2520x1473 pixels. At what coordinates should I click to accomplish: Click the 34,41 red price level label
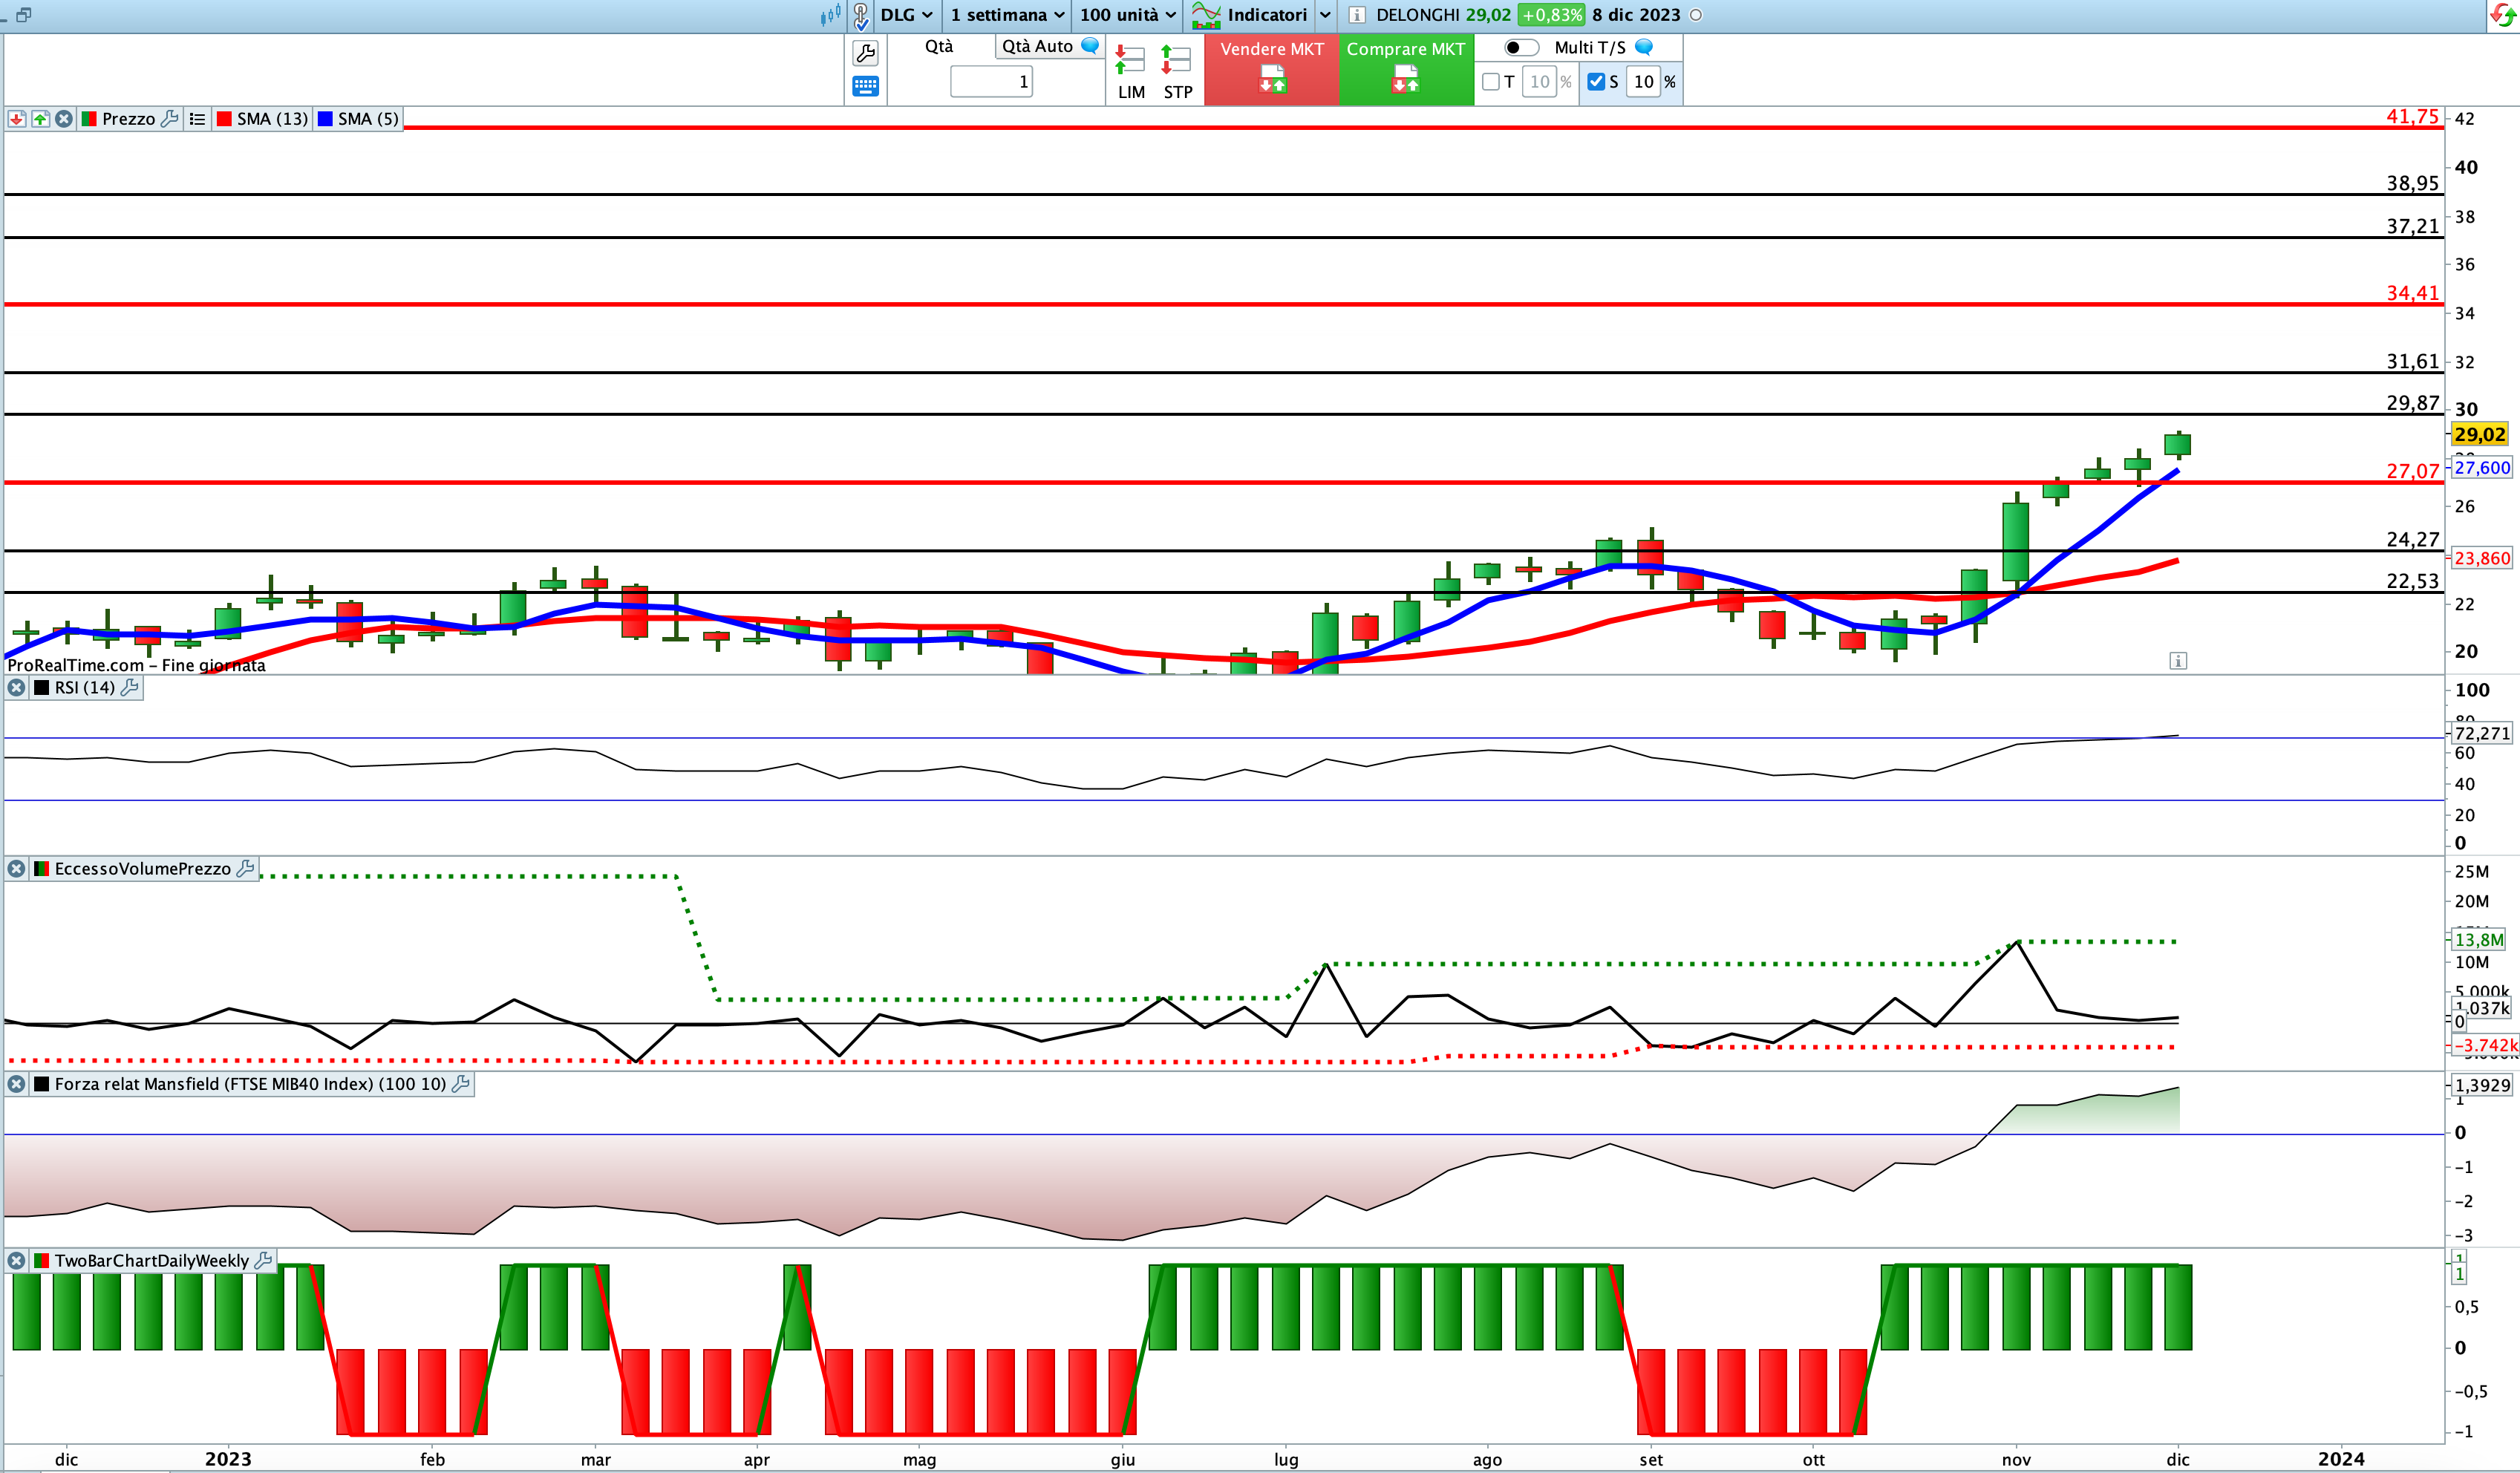pos(2413,293)
